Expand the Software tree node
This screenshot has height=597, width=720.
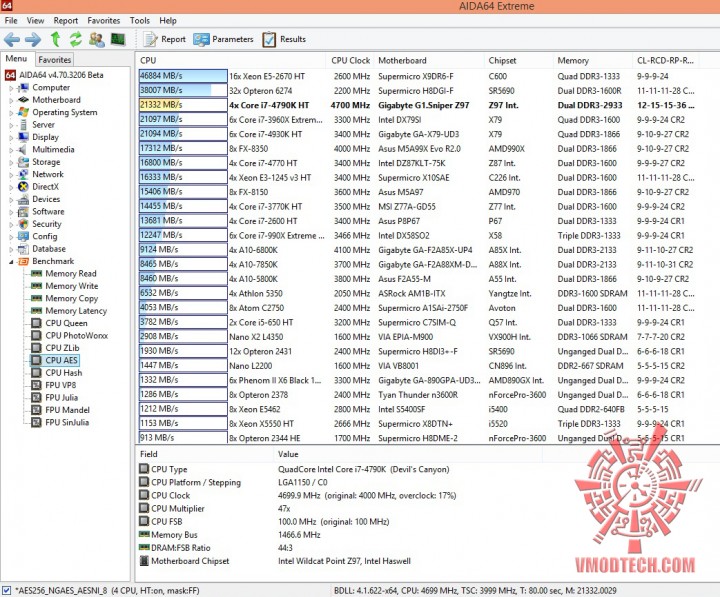pos(11,212)
